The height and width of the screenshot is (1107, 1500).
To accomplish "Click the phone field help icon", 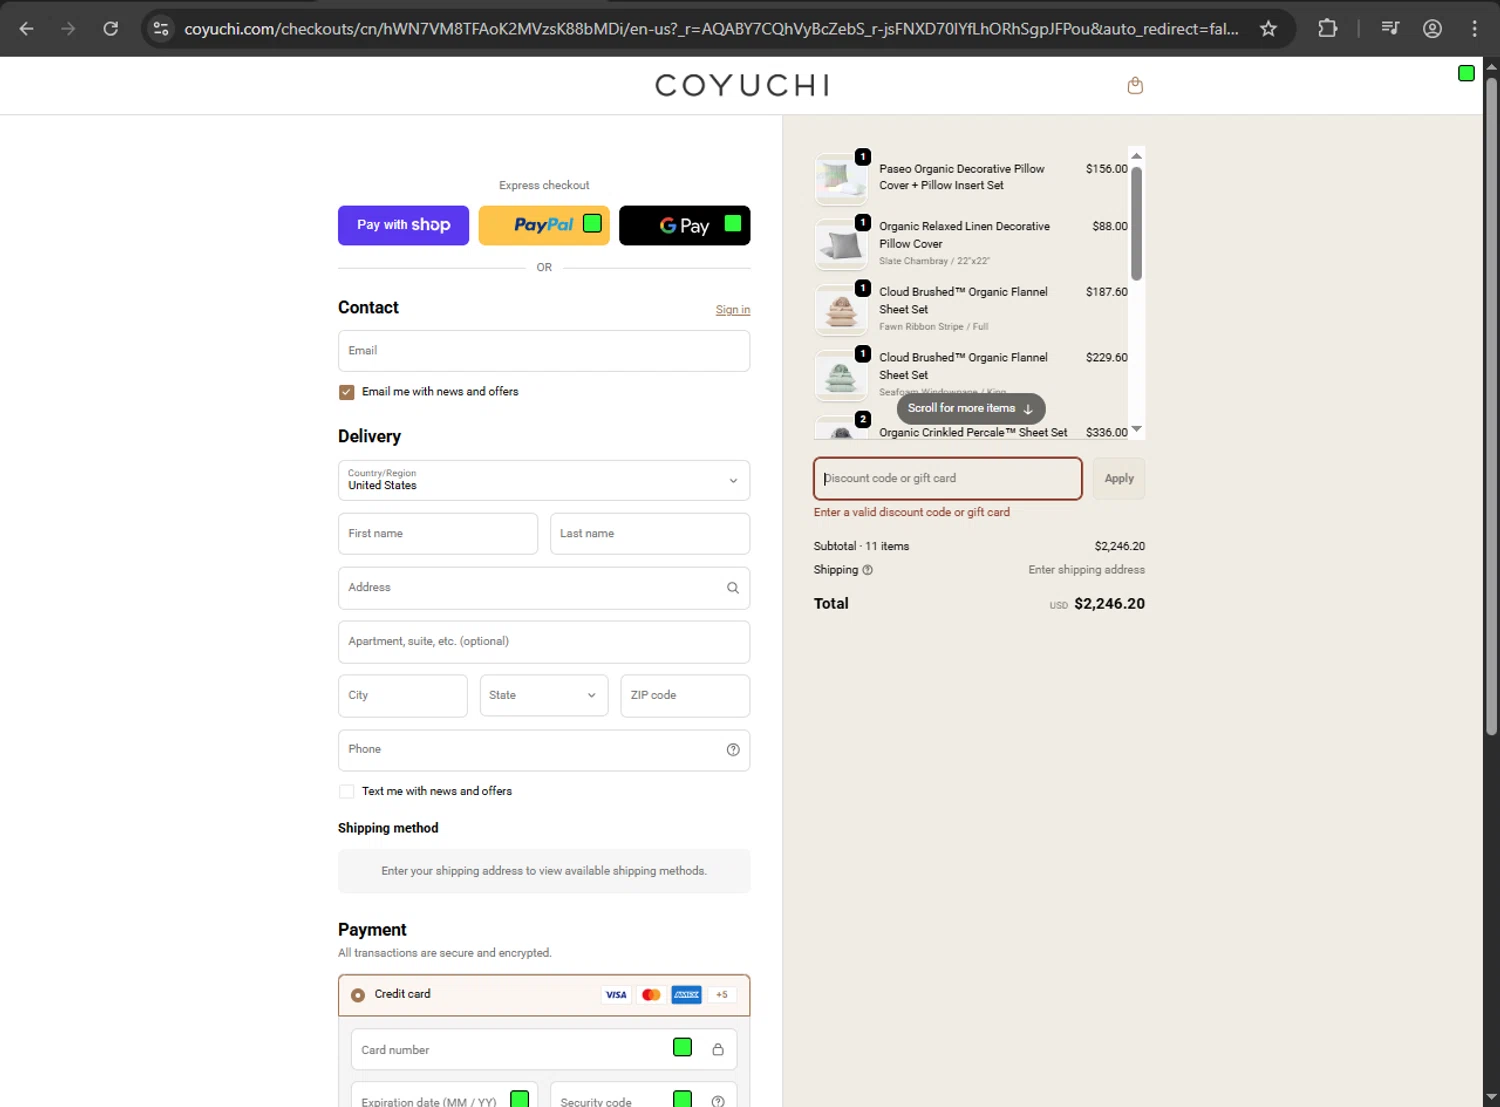I will click(x=733, y=750).
